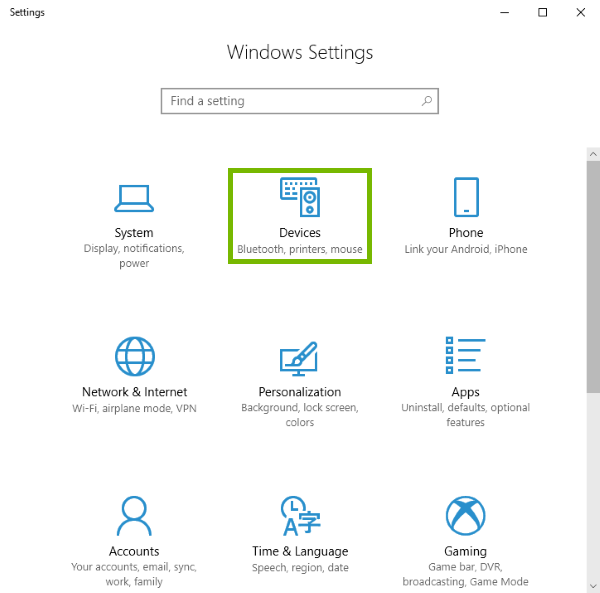The width and height of the screenshot is (600, 593).
Task: Click 'Display, notifications, power' description
Action: pyautogui.click(x=134, y=256)
